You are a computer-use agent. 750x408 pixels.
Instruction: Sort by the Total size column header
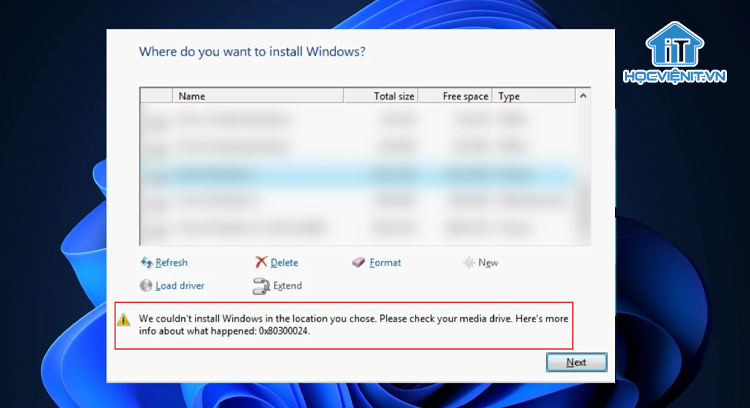click(381, 96)
